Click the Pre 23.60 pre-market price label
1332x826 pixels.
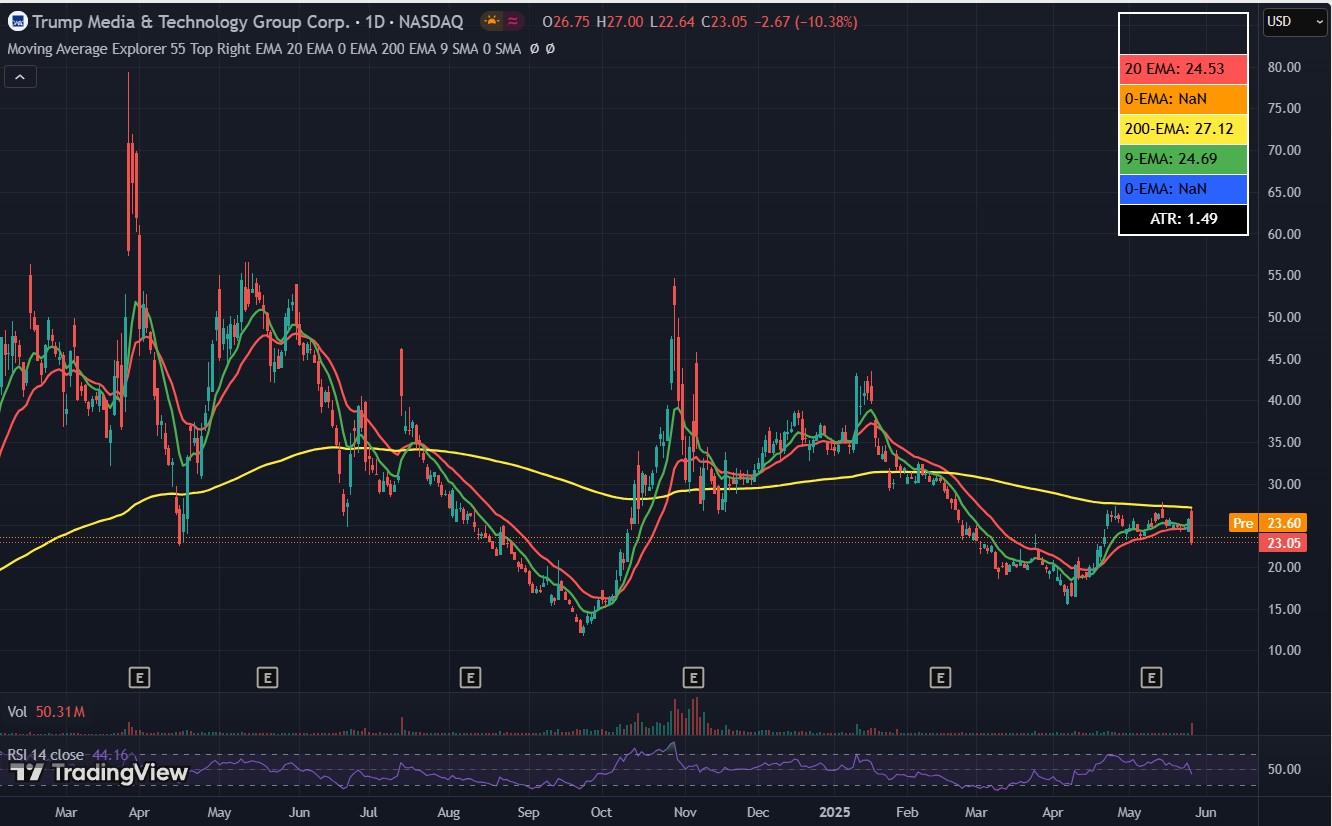[x=1268, y=522]
